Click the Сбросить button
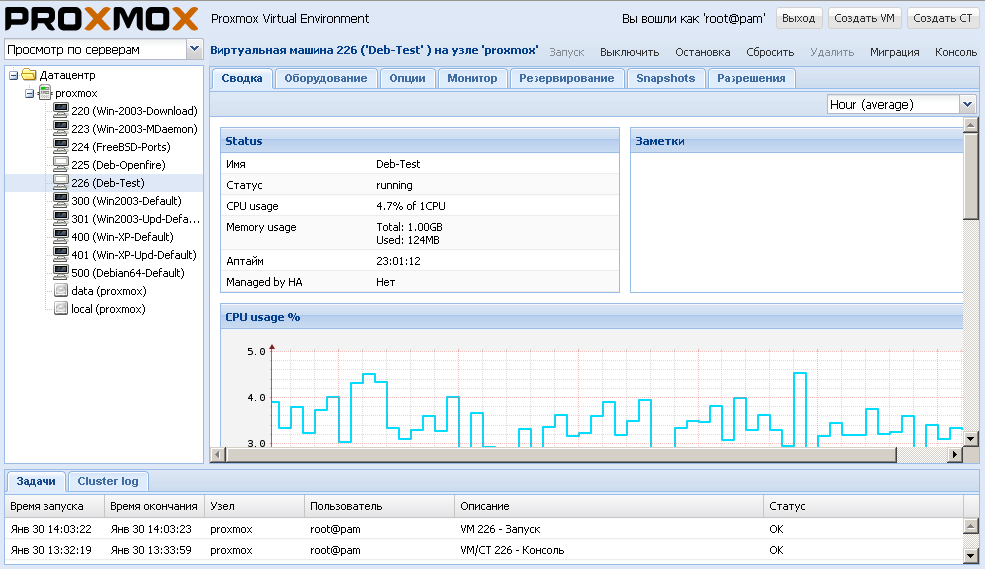This screenshot has width=985, height=569. point(770,52)
